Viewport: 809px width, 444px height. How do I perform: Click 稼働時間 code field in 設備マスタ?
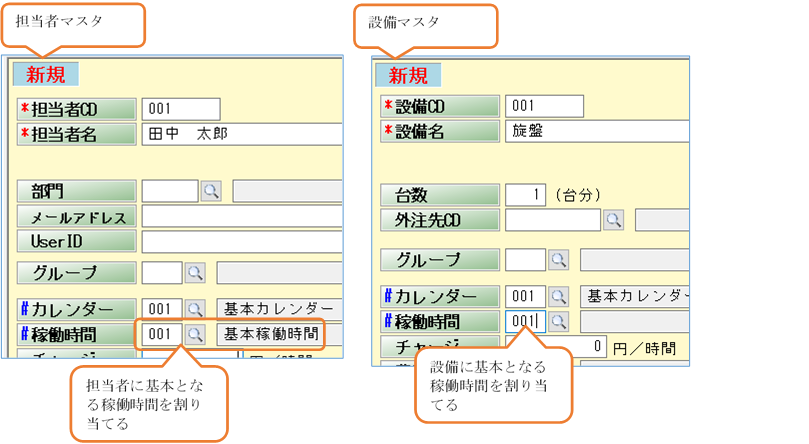(x=525, y=321)
